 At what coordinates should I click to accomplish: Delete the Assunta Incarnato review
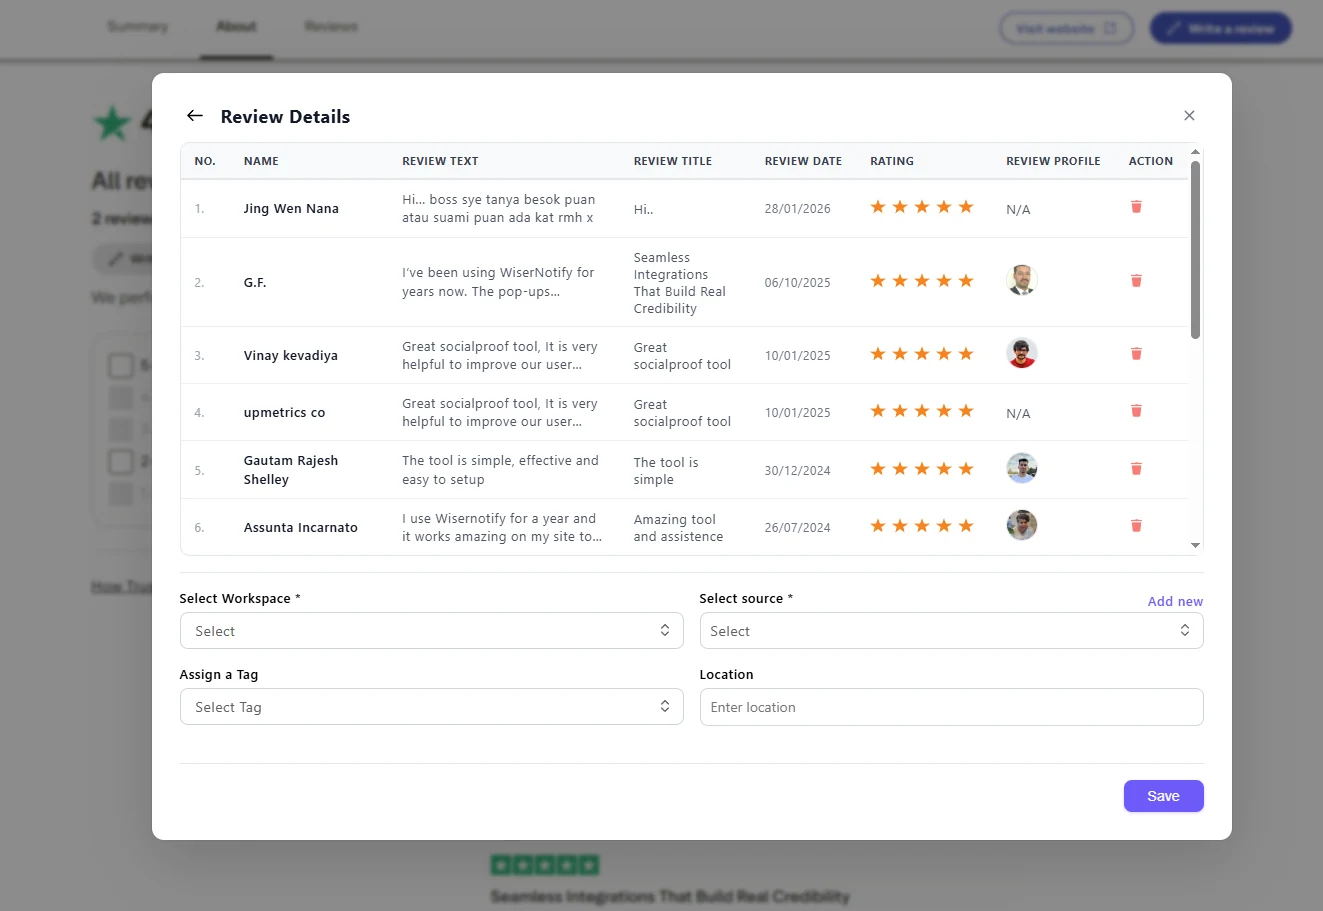point(1136,526)
